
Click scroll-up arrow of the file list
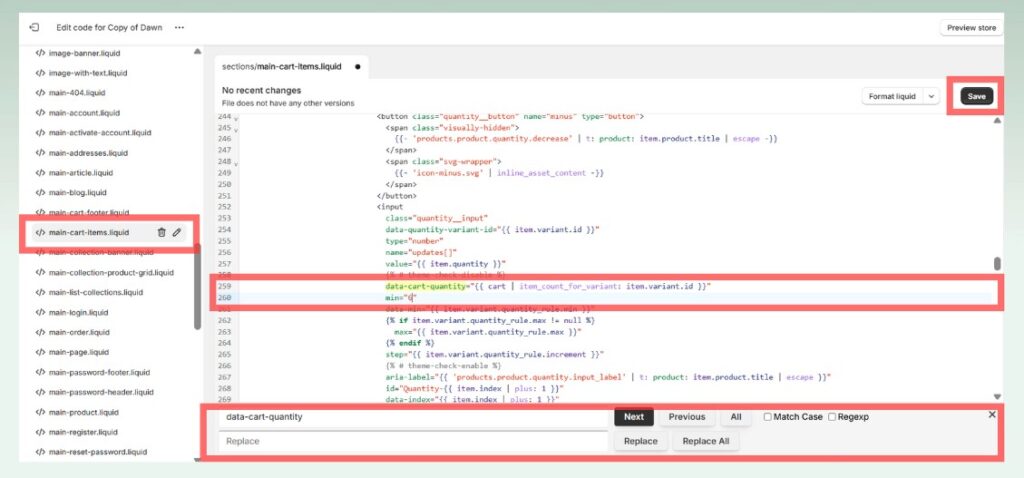click(x=197, y=52)
